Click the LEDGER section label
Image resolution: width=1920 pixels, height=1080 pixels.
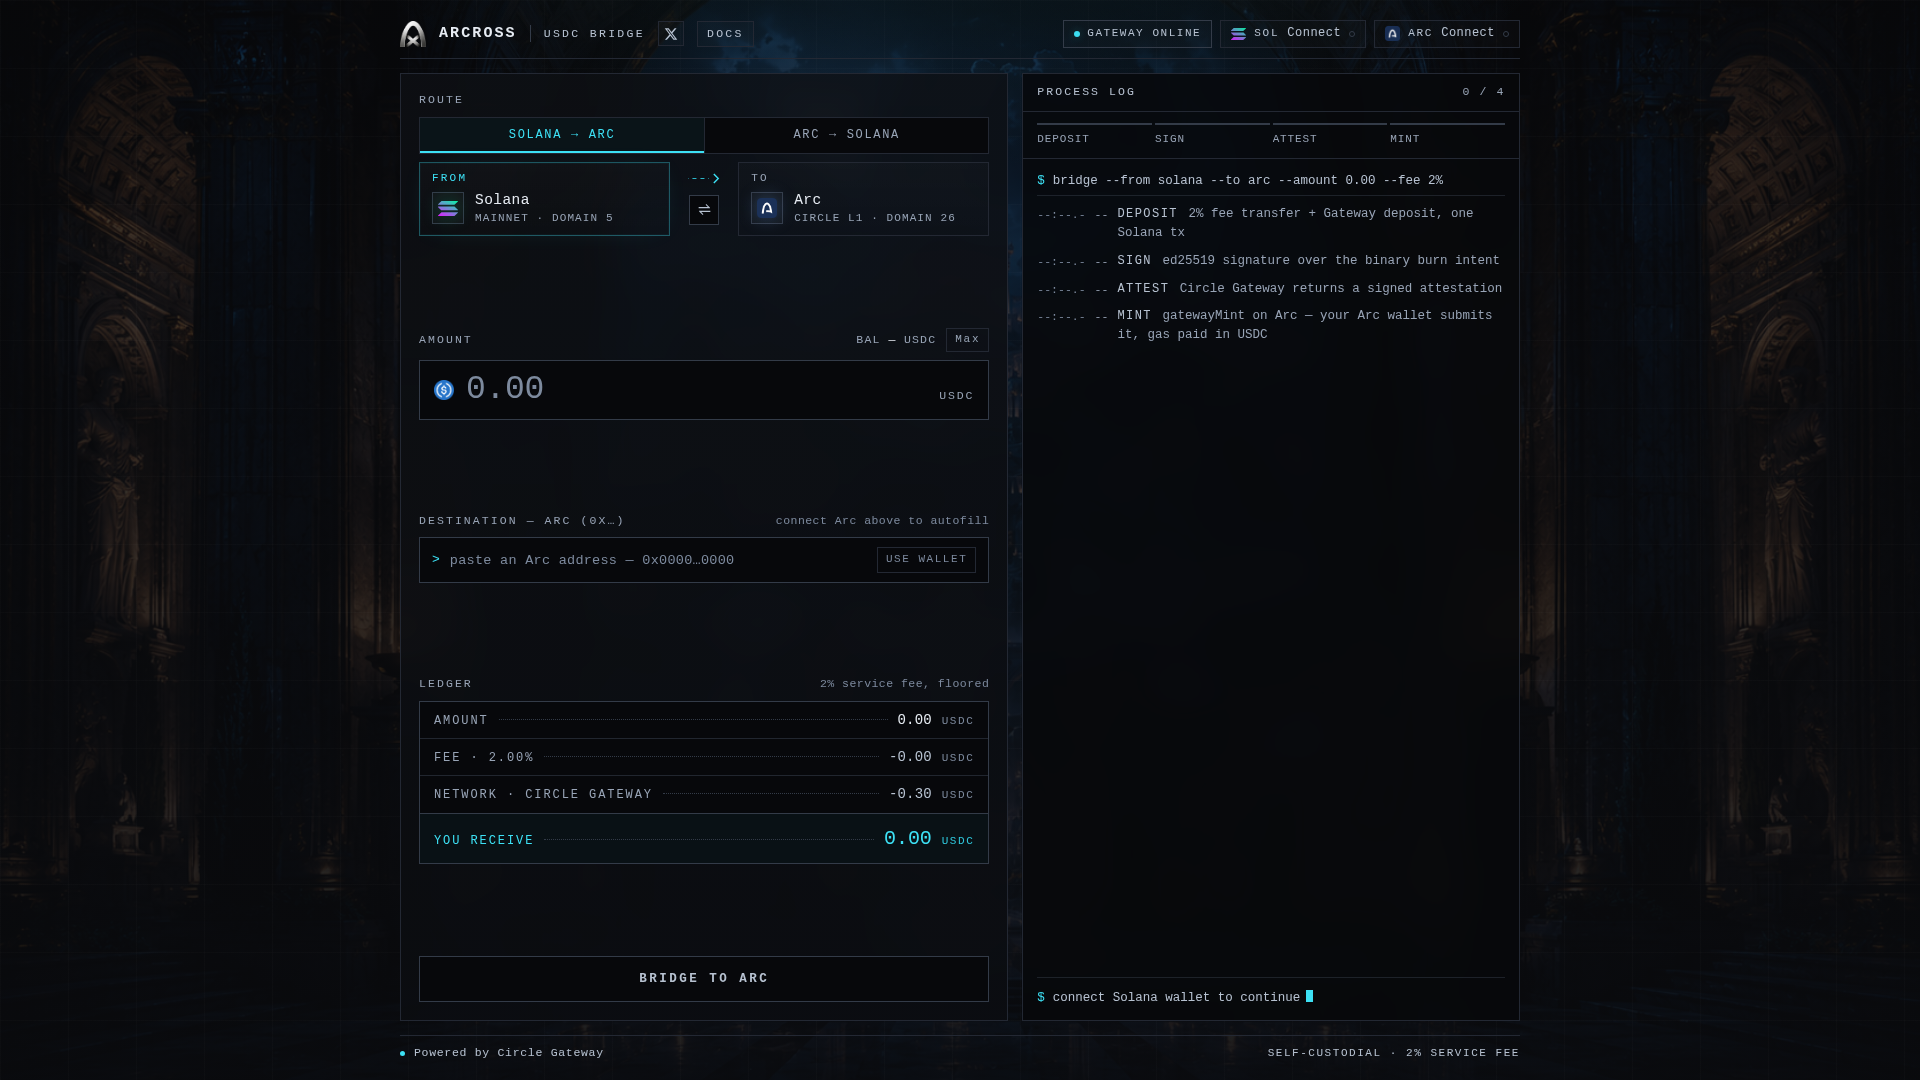tap(445, 684)
